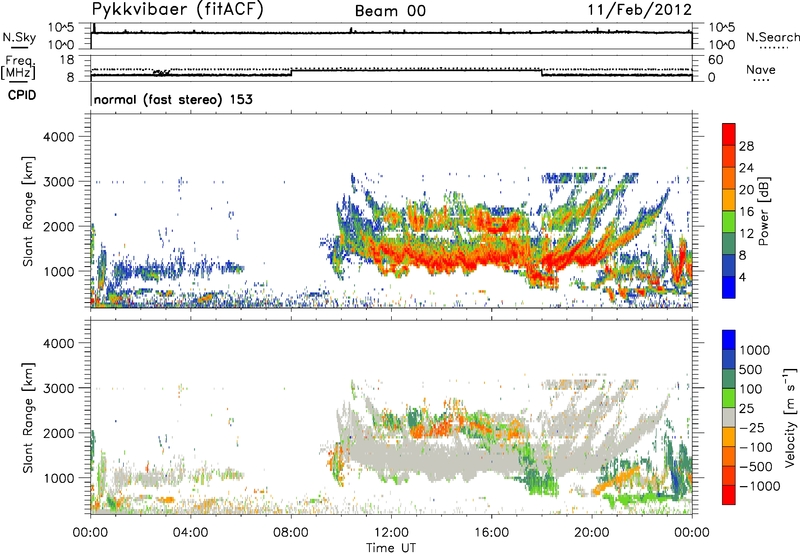Click the '4000' tick on power panel axis
Screen dimensions: 800x554
(59, 137)
